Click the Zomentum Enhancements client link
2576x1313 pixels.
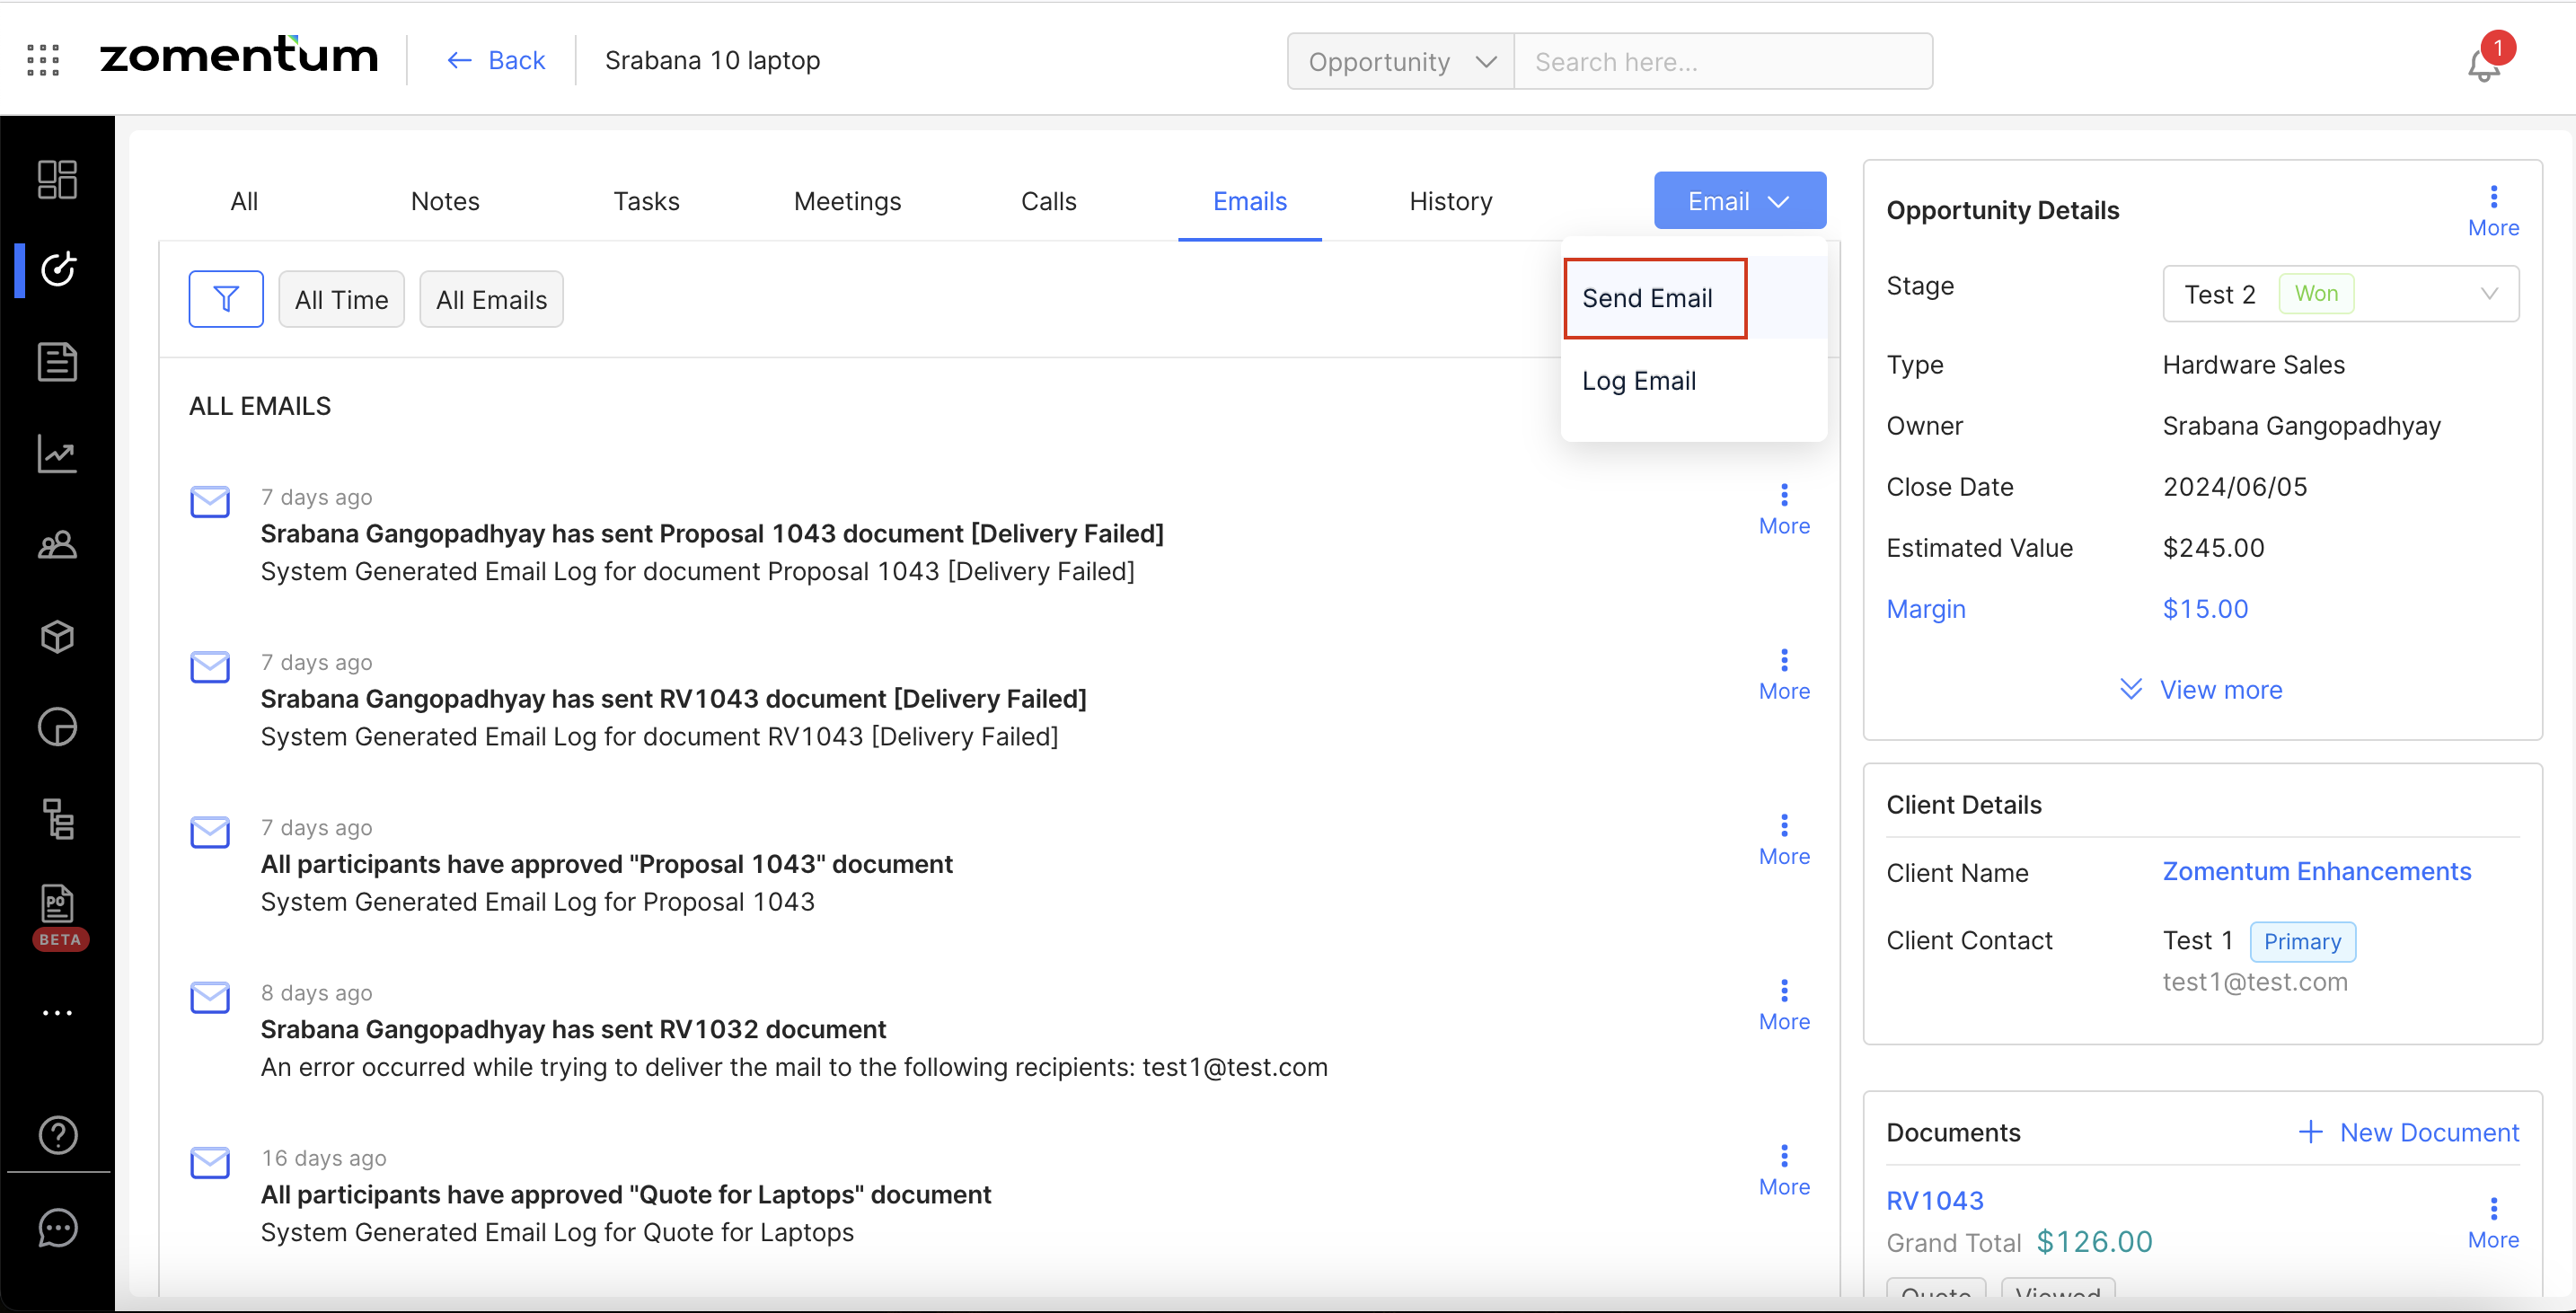[x=2316, y=871]
